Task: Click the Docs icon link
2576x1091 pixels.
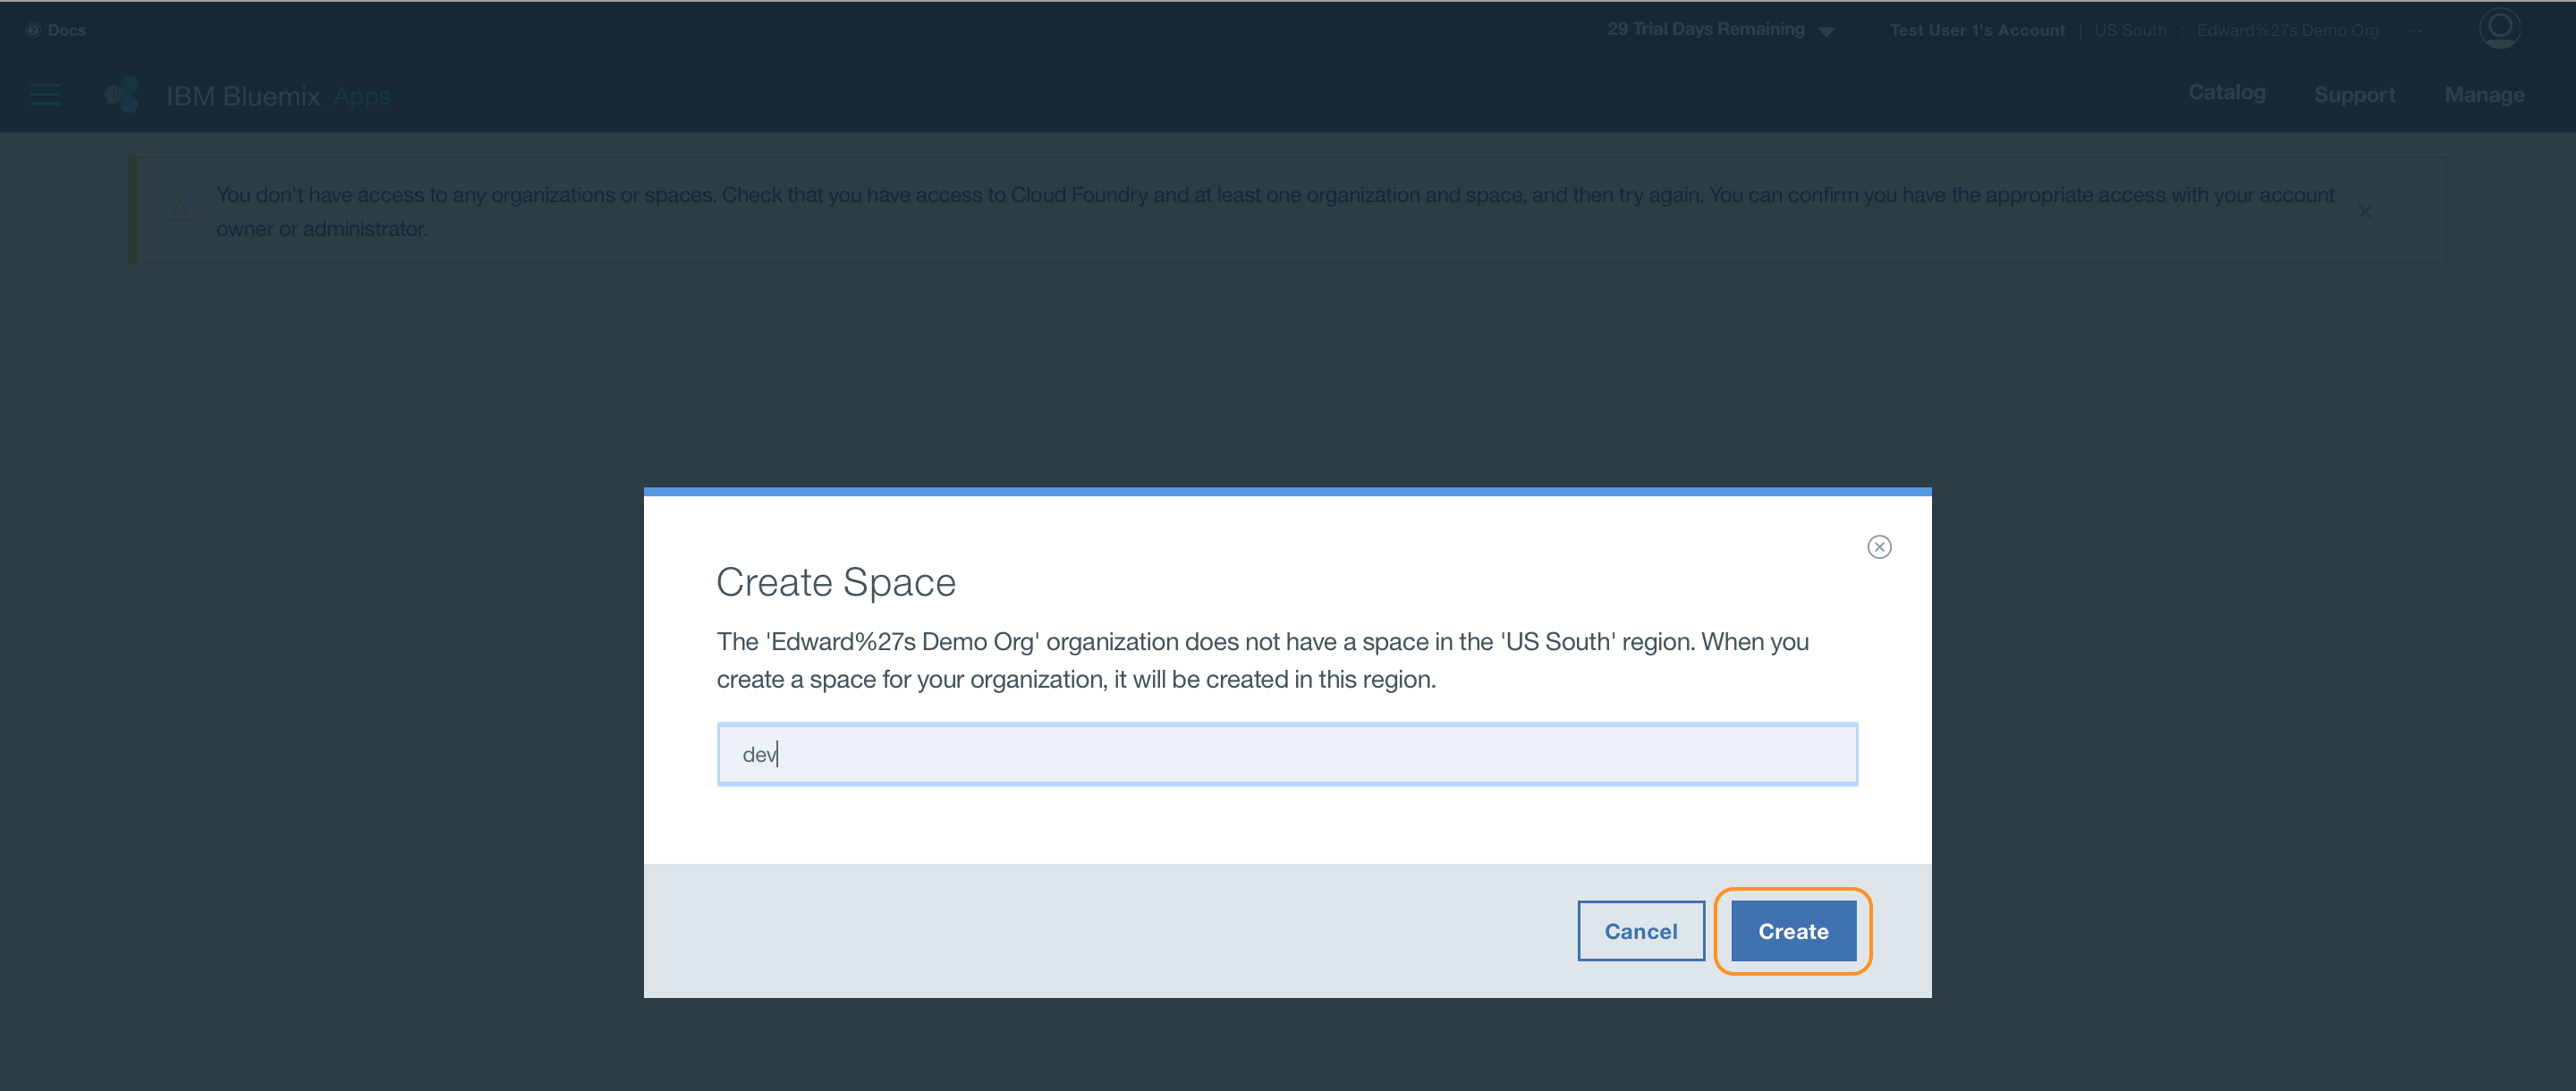Action: coord(34,30)
